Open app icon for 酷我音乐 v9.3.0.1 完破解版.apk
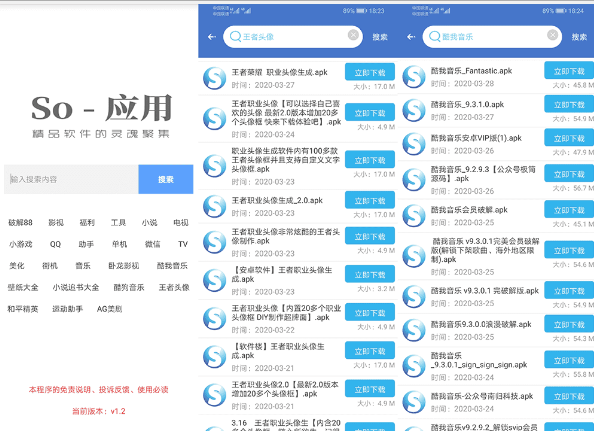The image size is (594, 431). pyautogui.click(x=414, y=297)
